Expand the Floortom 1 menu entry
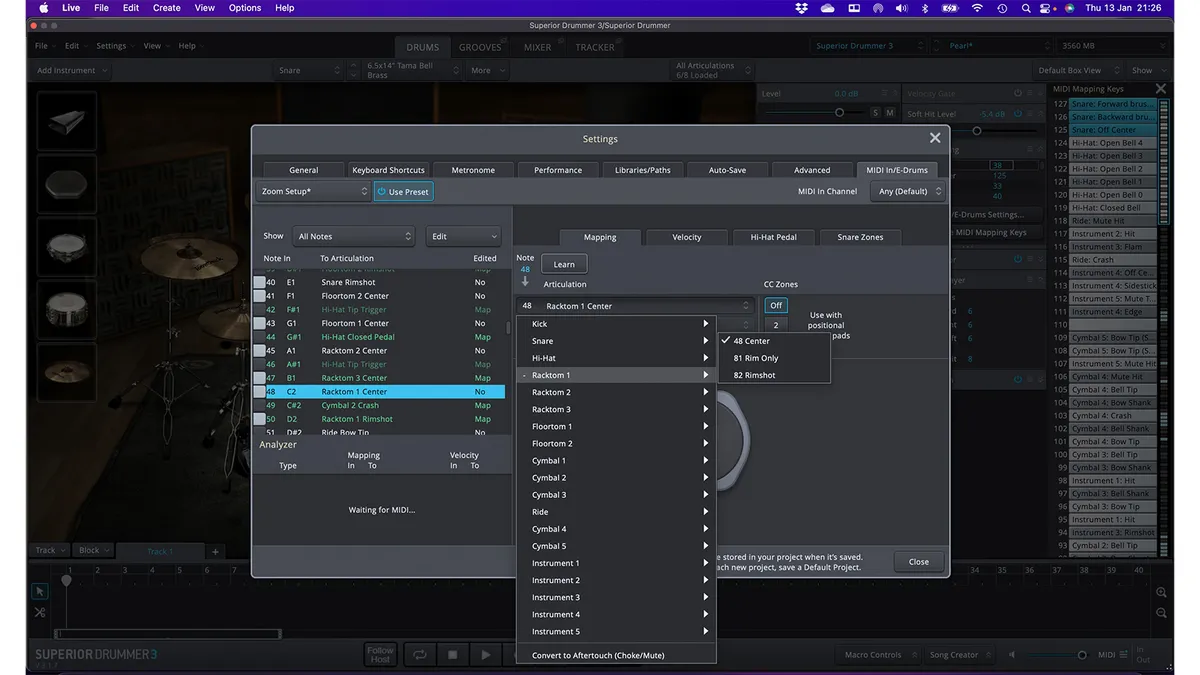1200x675 pixels. 617,426
